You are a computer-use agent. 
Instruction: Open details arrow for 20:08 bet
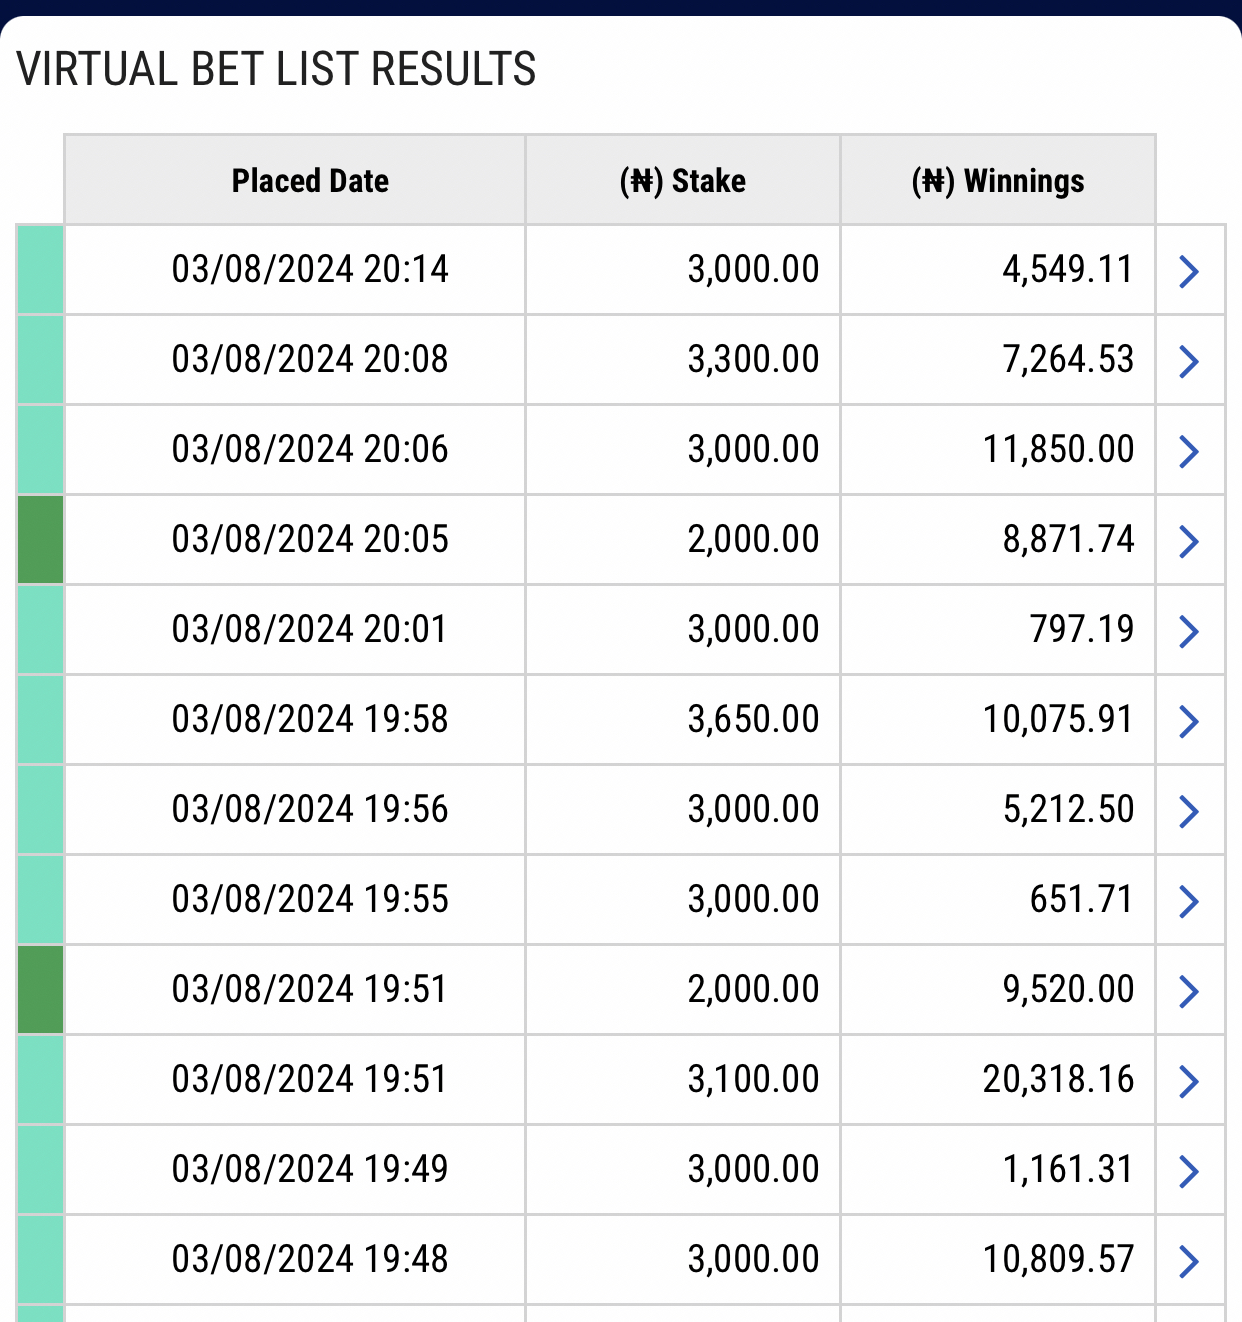1189,361
